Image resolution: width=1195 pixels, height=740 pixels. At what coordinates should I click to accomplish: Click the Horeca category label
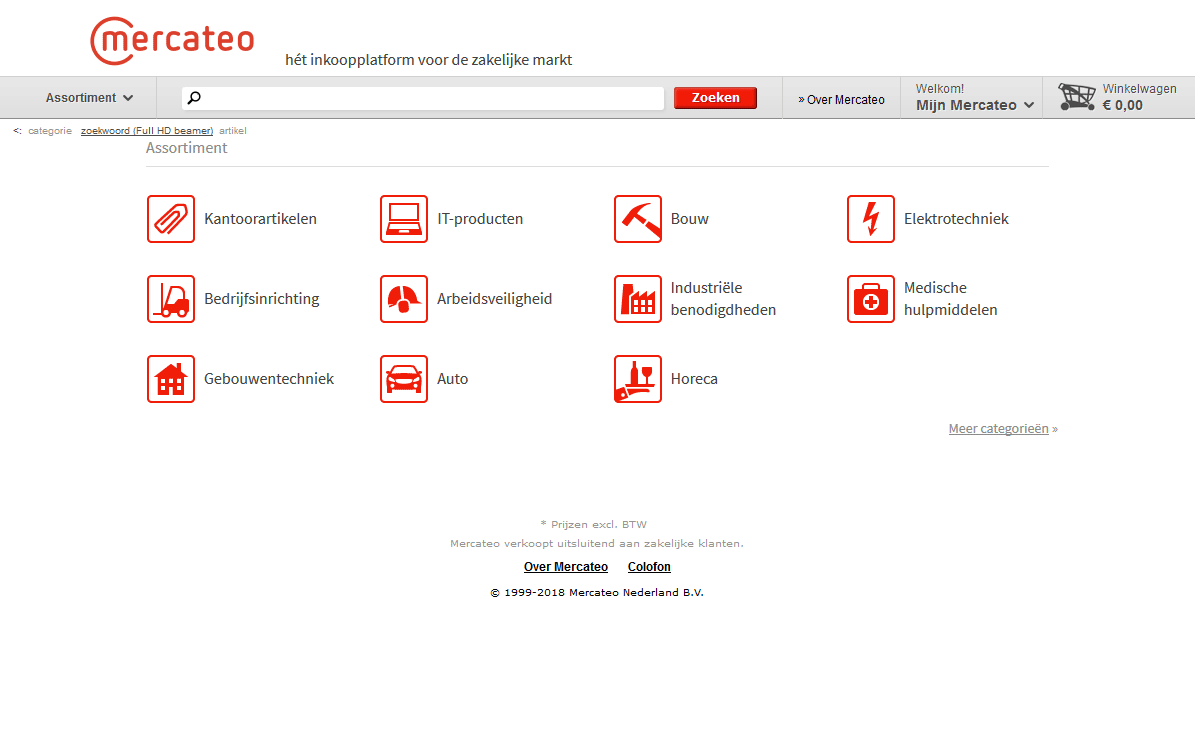[694, 379]
